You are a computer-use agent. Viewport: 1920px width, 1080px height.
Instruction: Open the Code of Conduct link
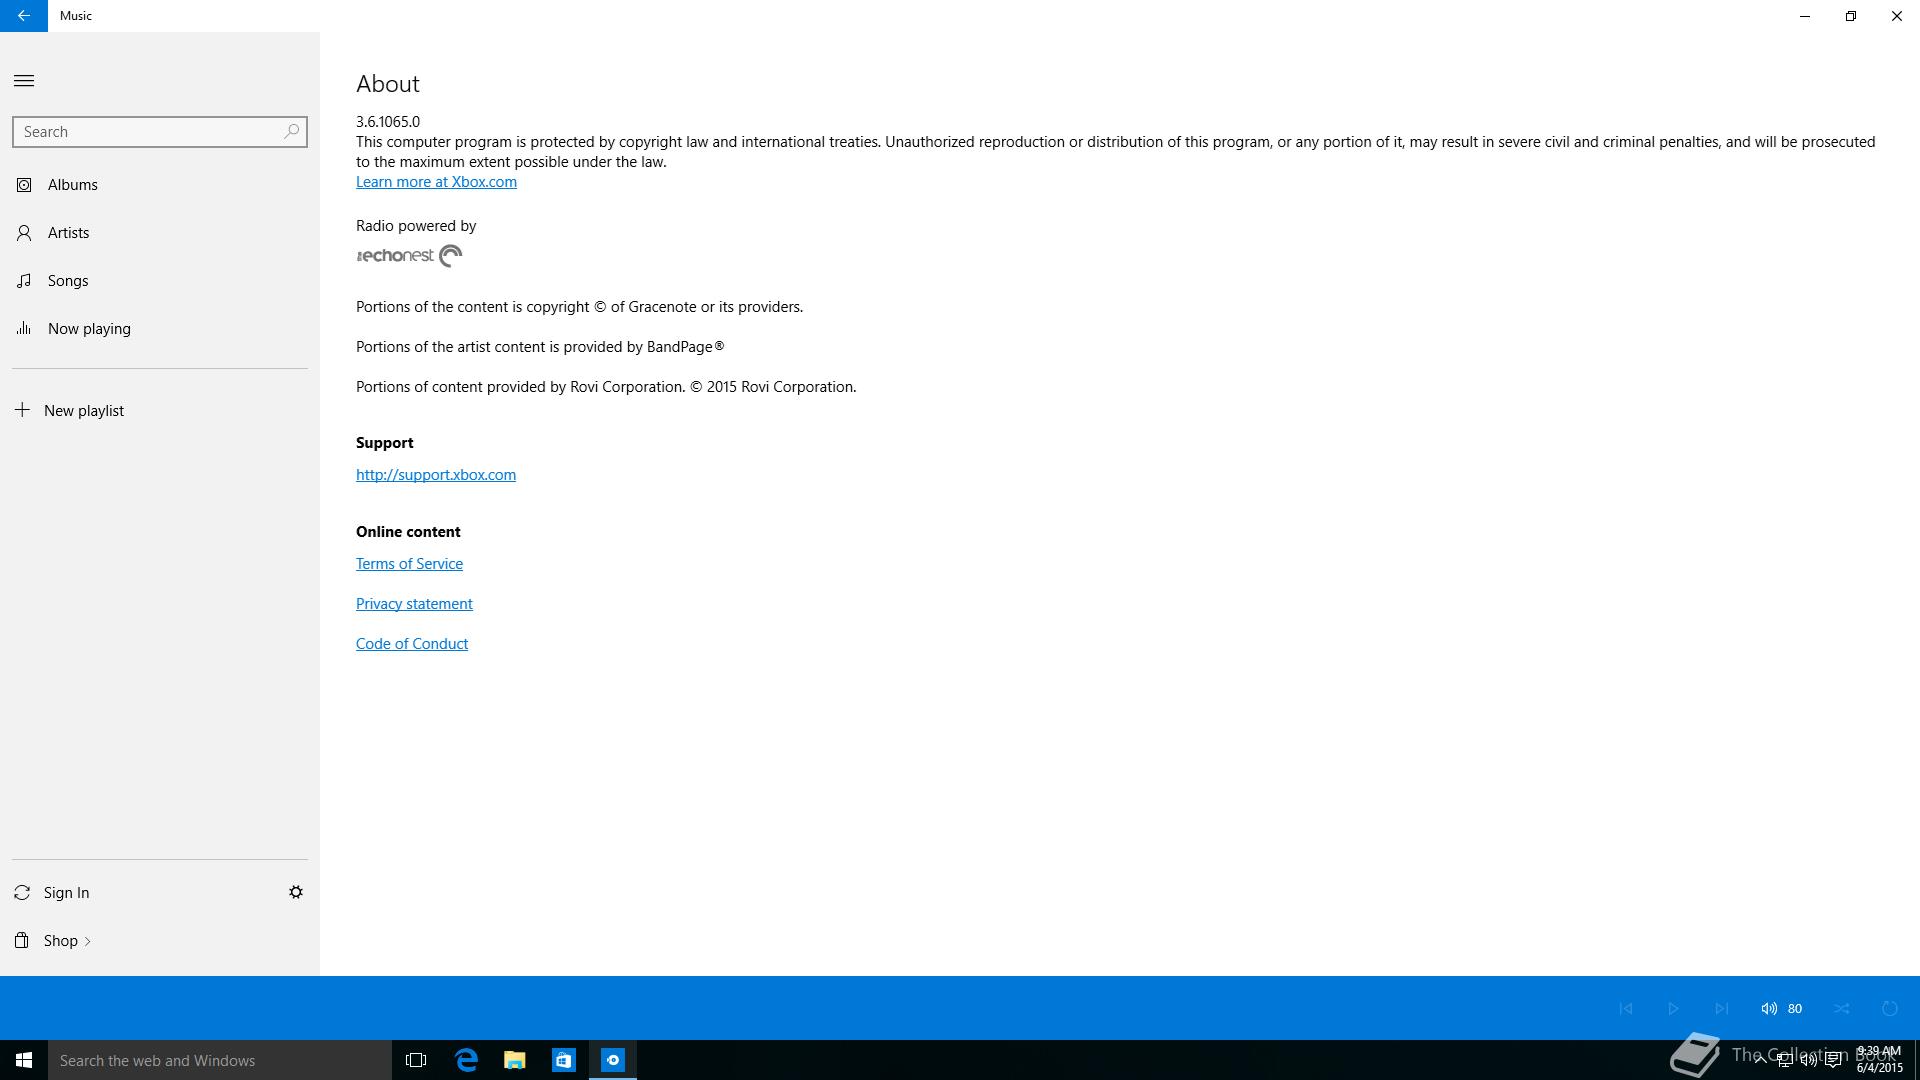[412, 644]
